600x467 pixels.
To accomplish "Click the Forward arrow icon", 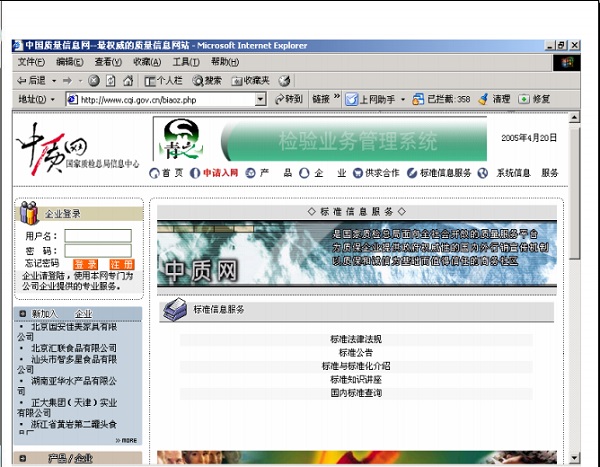I will tap(68, 80).
